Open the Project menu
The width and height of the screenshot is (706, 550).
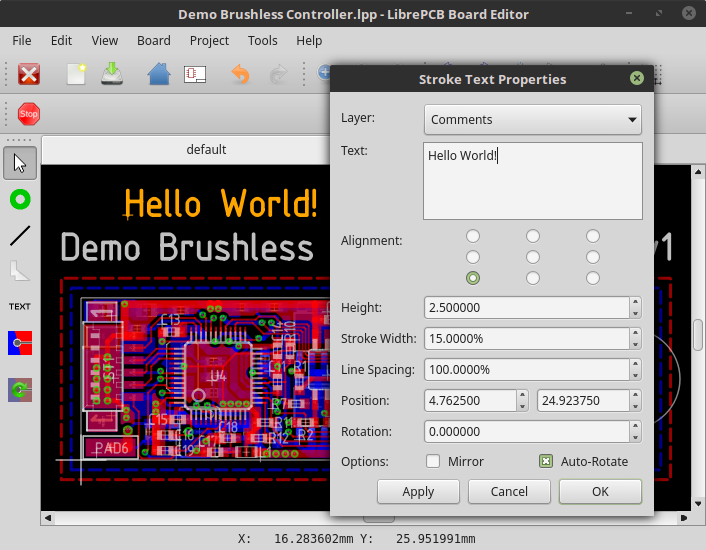pyautogui.click(x=209, y=41)
